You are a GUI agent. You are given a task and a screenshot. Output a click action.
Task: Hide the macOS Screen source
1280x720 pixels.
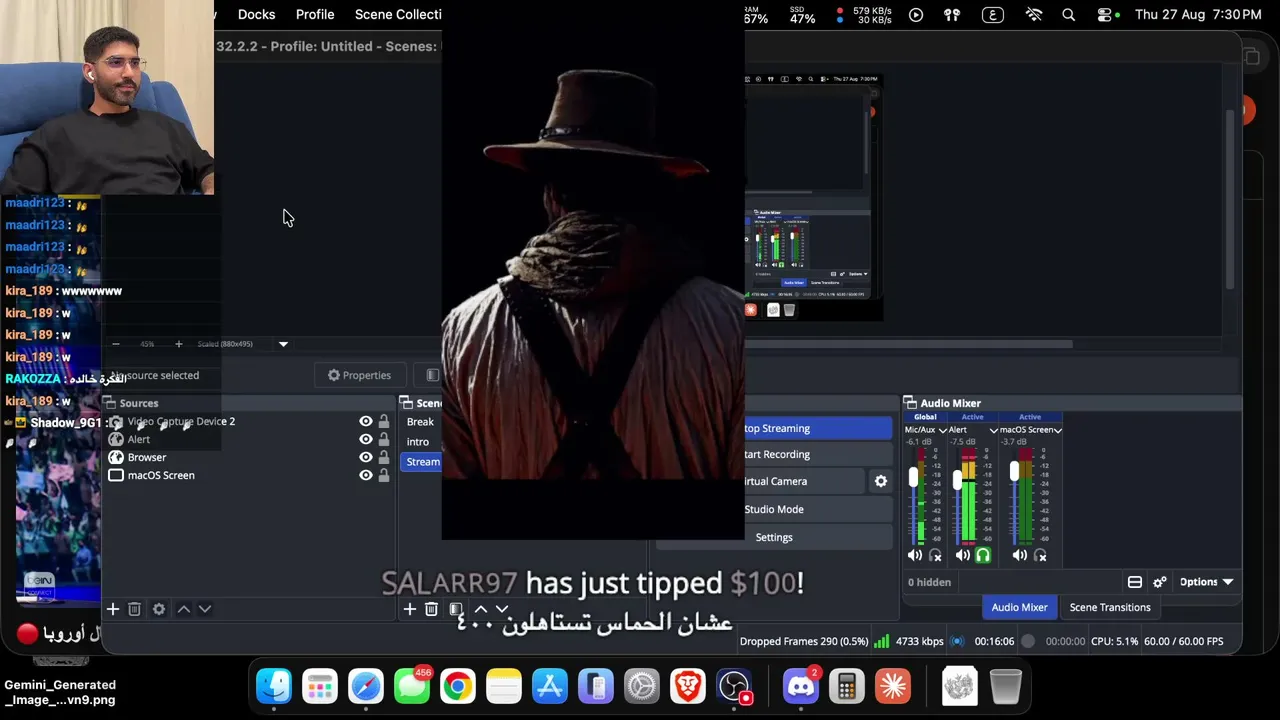[x=366, y=476]
